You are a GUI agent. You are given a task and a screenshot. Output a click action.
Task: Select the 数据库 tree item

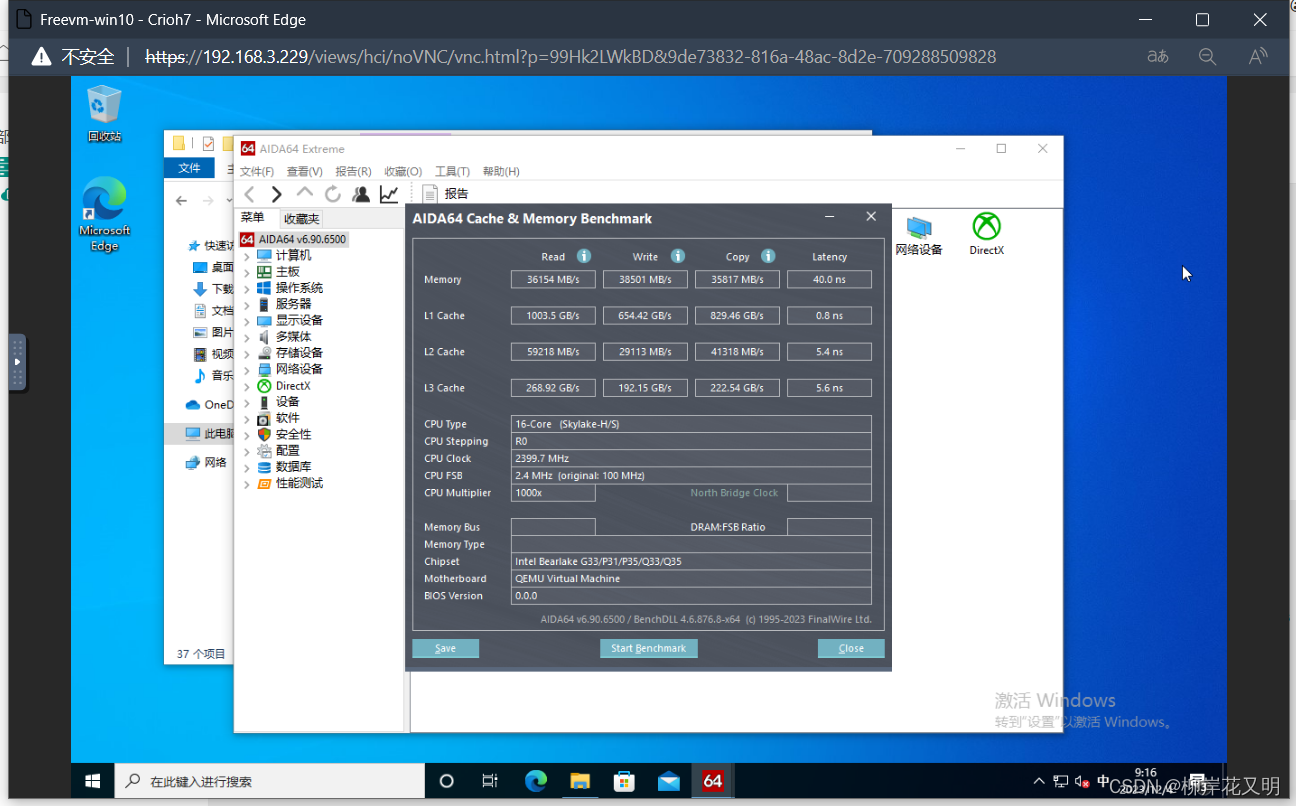tap(284, 467)
